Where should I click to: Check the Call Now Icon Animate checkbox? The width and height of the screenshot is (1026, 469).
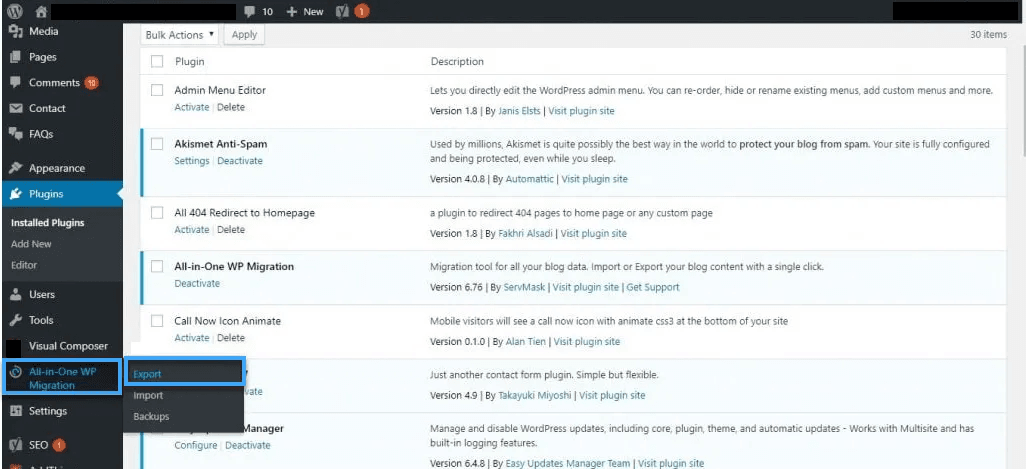(157, 321)
